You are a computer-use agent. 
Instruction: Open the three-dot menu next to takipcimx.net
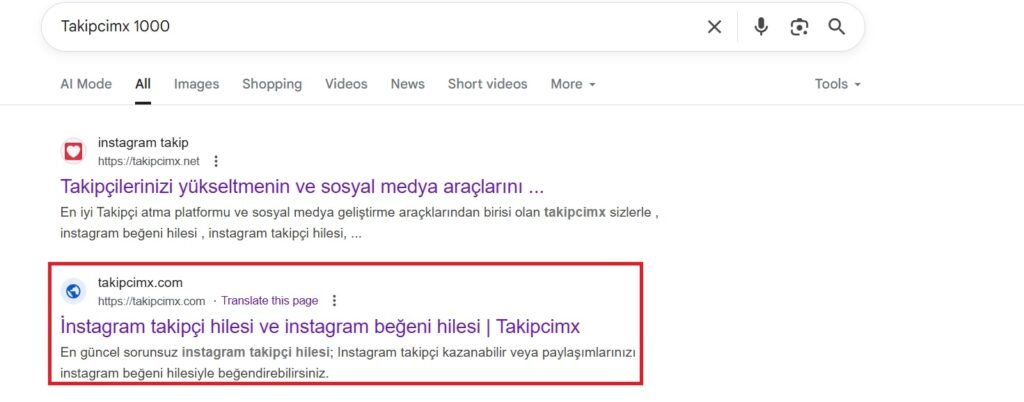tap(216, 161)
